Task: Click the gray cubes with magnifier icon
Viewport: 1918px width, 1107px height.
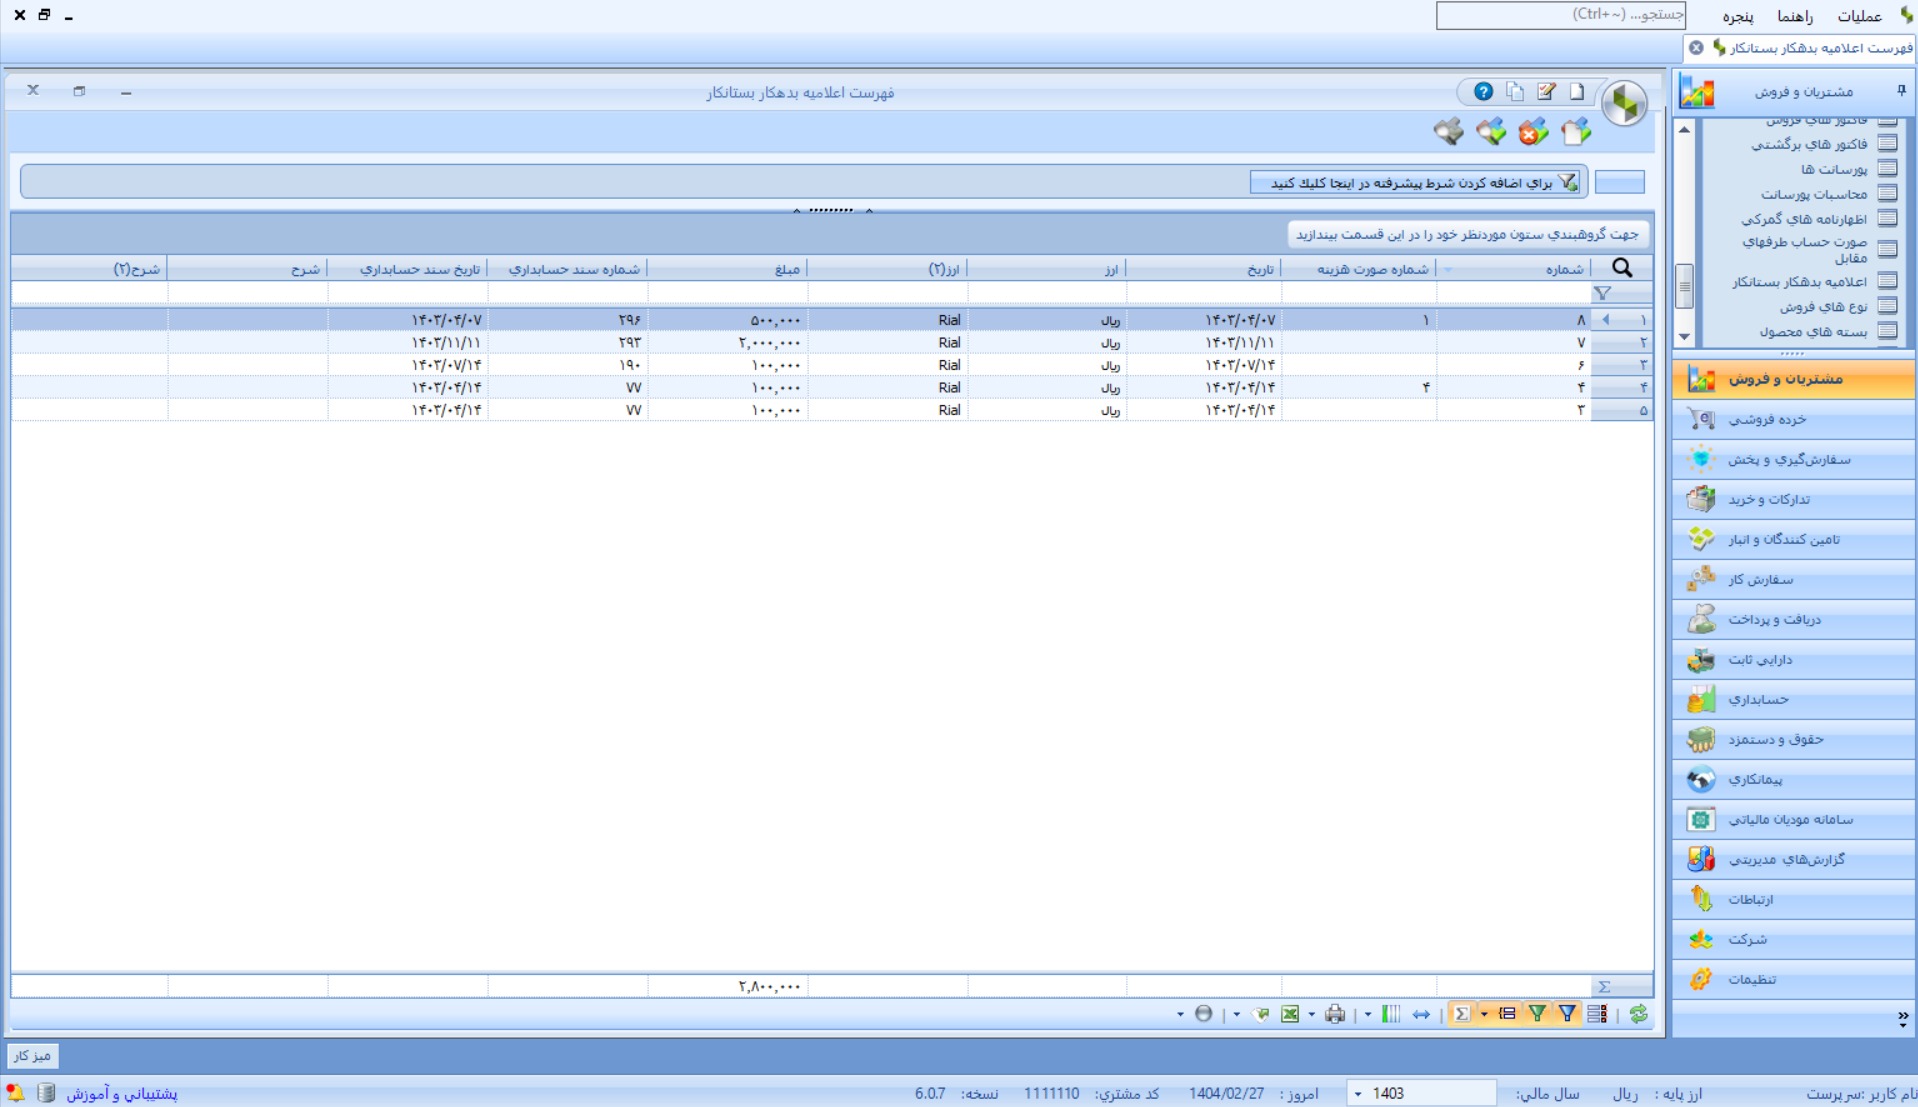Action: [x=1448, y=131]
